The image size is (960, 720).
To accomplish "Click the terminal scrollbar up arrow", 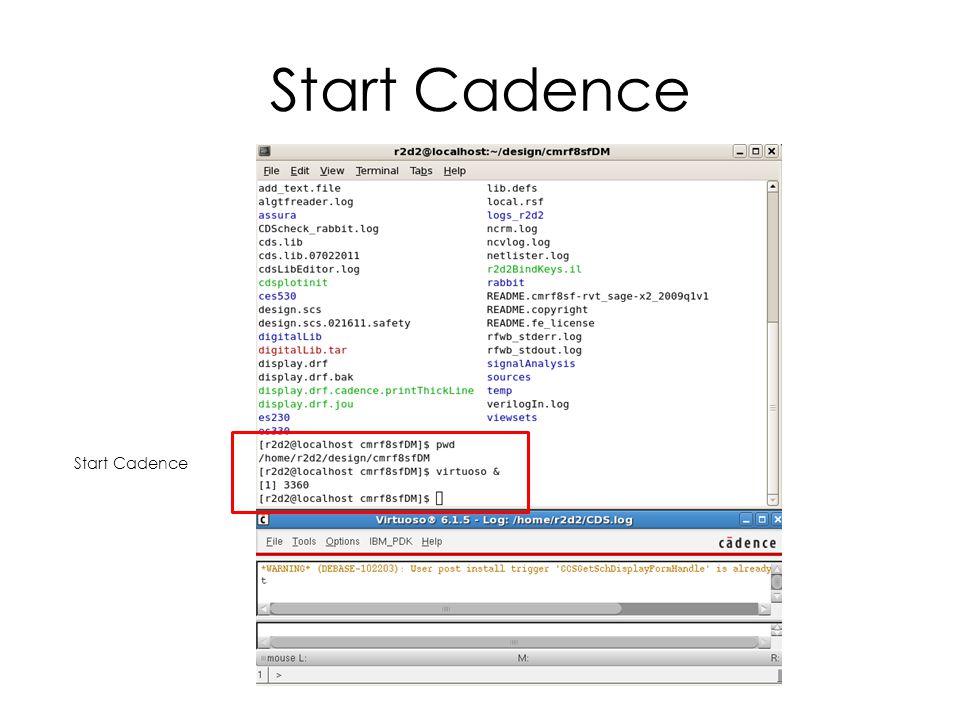I will (773, 186).
